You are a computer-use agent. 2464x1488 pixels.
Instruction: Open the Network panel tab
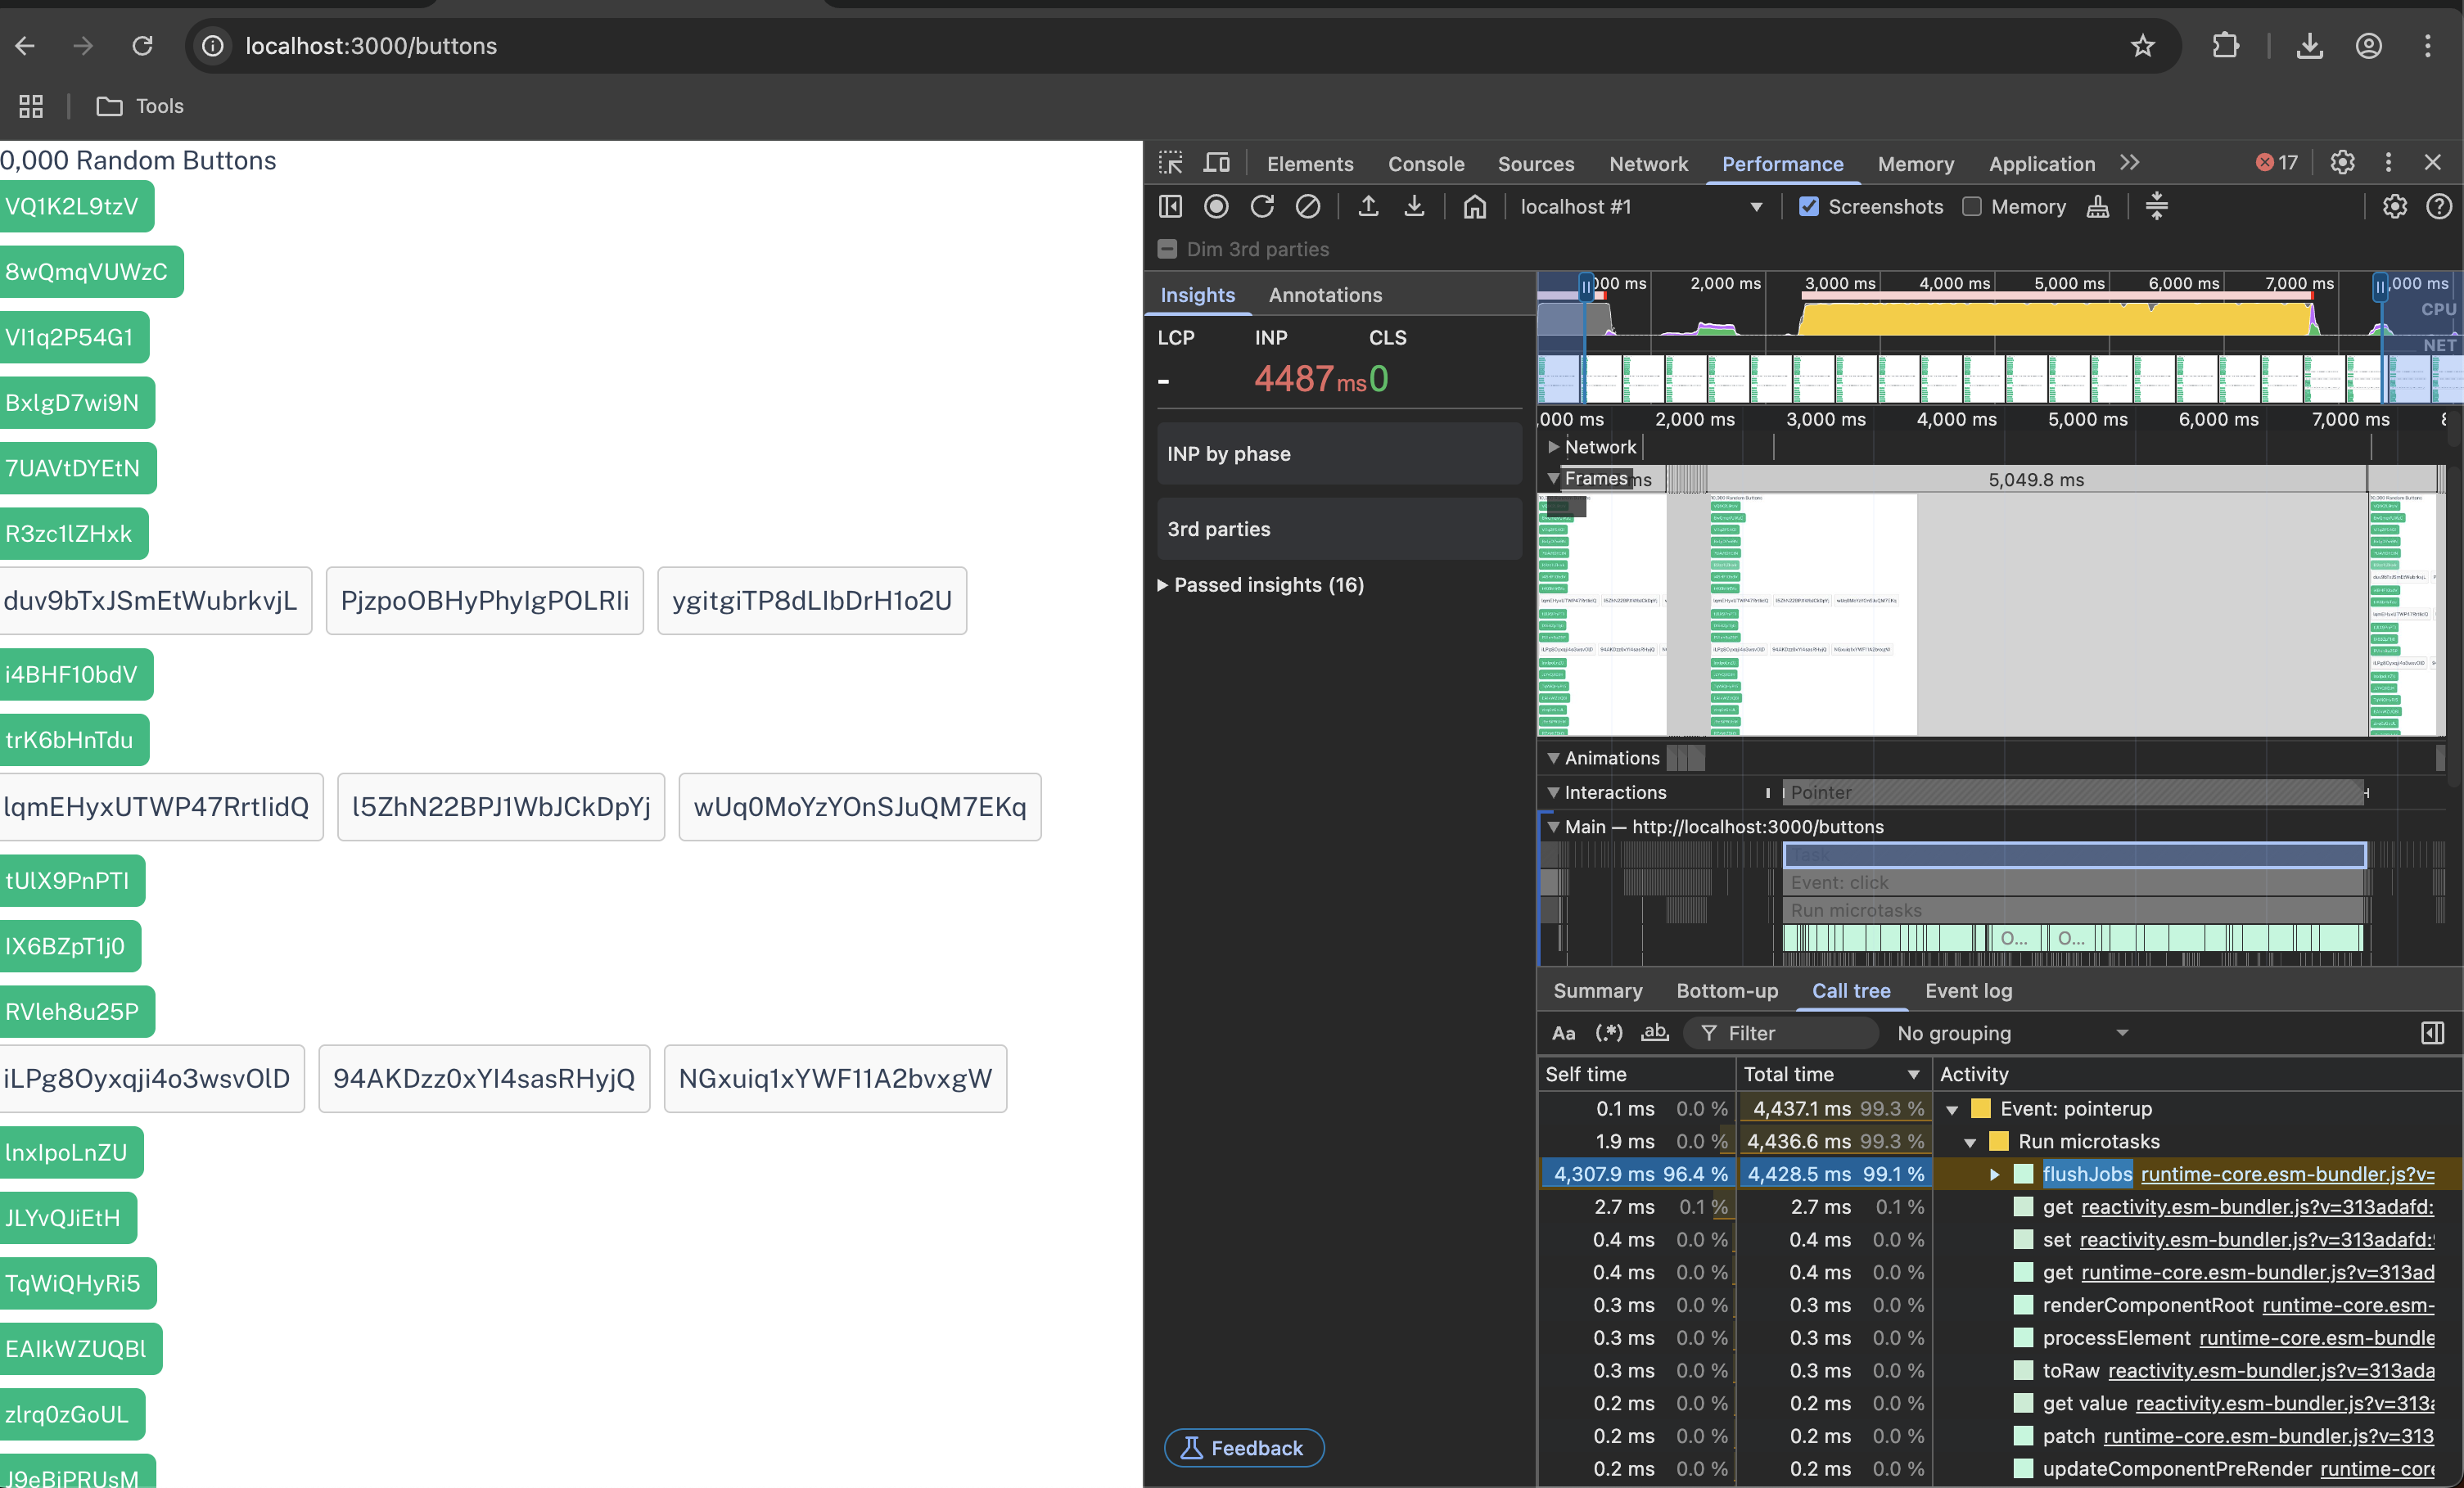tap(1647, 164)
